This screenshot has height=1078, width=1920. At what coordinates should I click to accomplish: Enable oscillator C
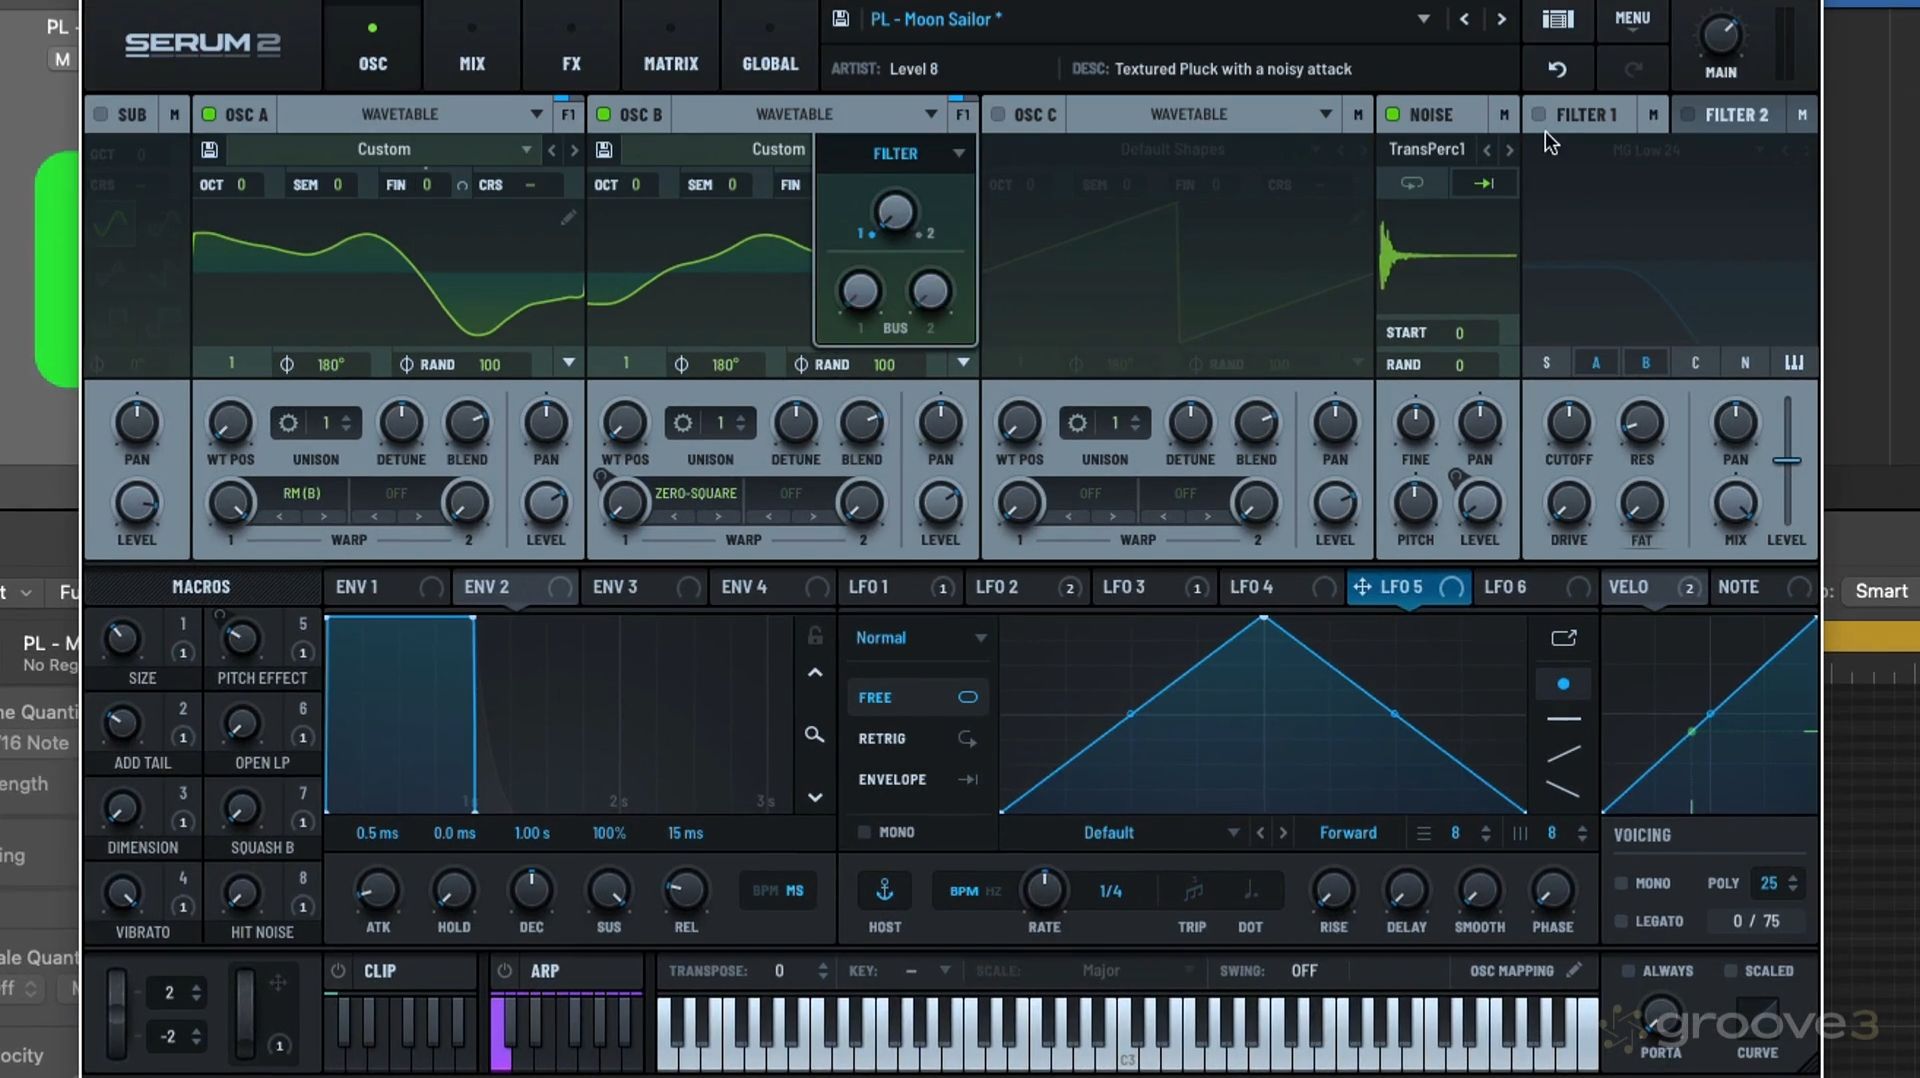click(x=998, y=114)
